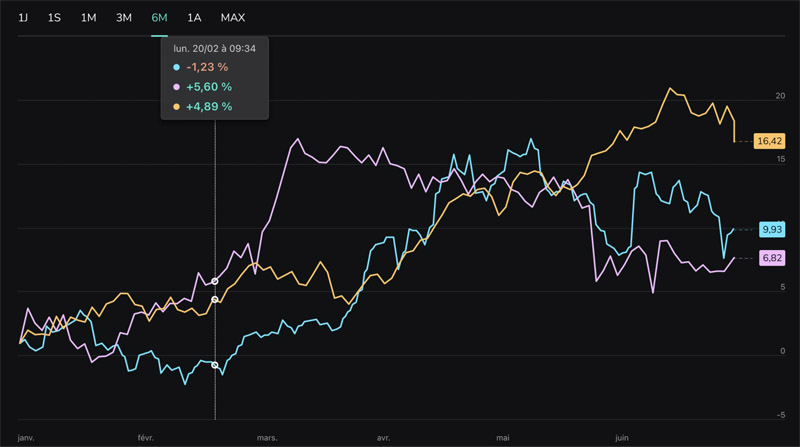Click the yellow dot in tooltip
The width and height of the screenshot is (800, 447).
pyautogui.click(x=177, y=107)
